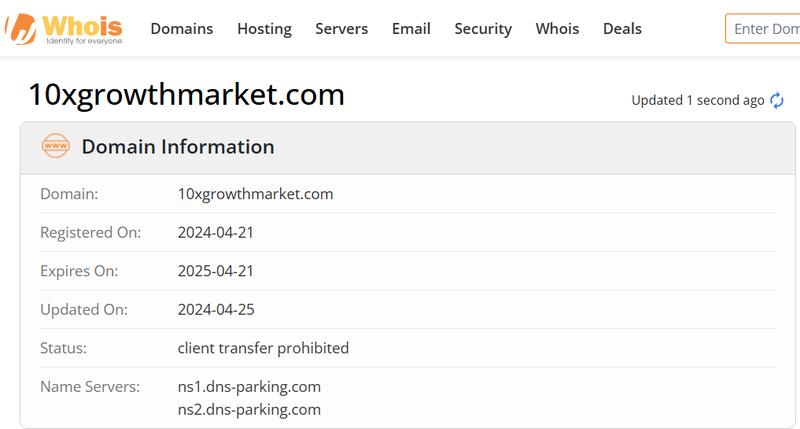This screenshot has width=800, height=429.
Task: Click the Status: label
Action: 63,348
